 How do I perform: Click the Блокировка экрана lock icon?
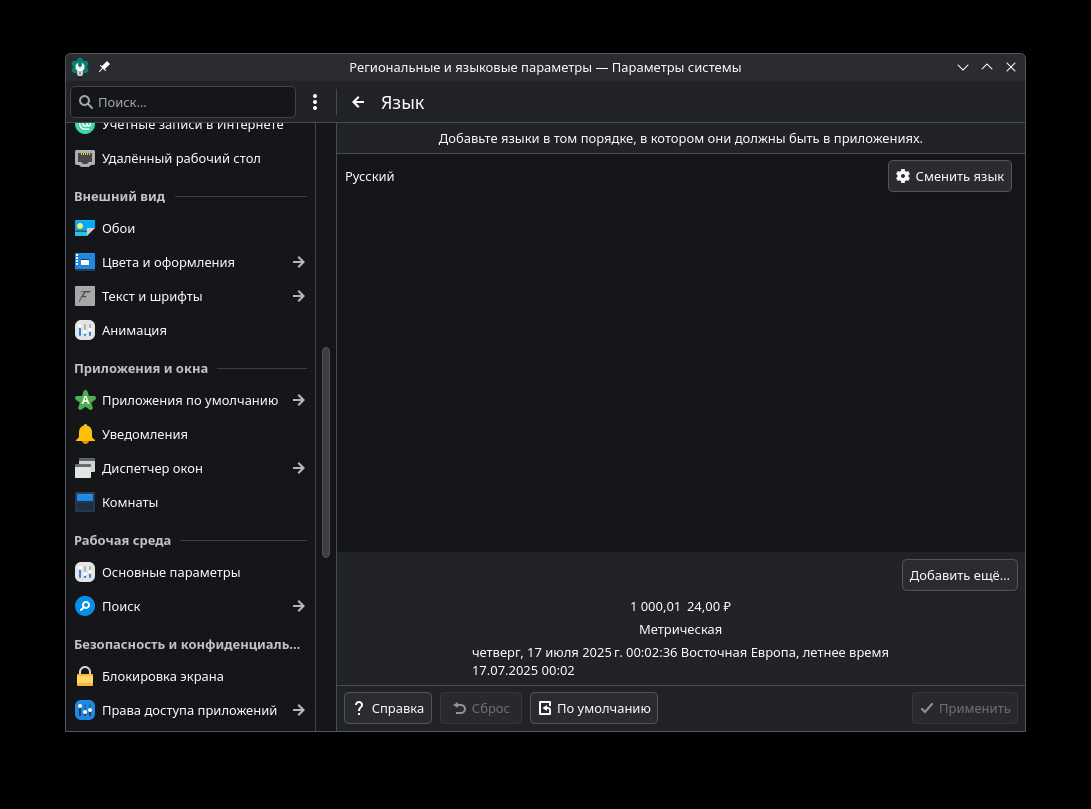click(85, 676)
